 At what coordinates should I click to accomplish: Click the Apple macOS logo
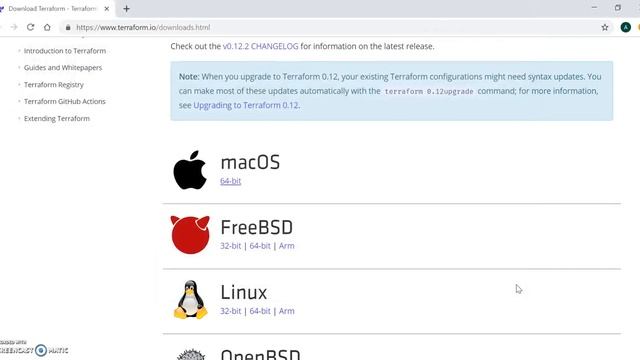190,170
